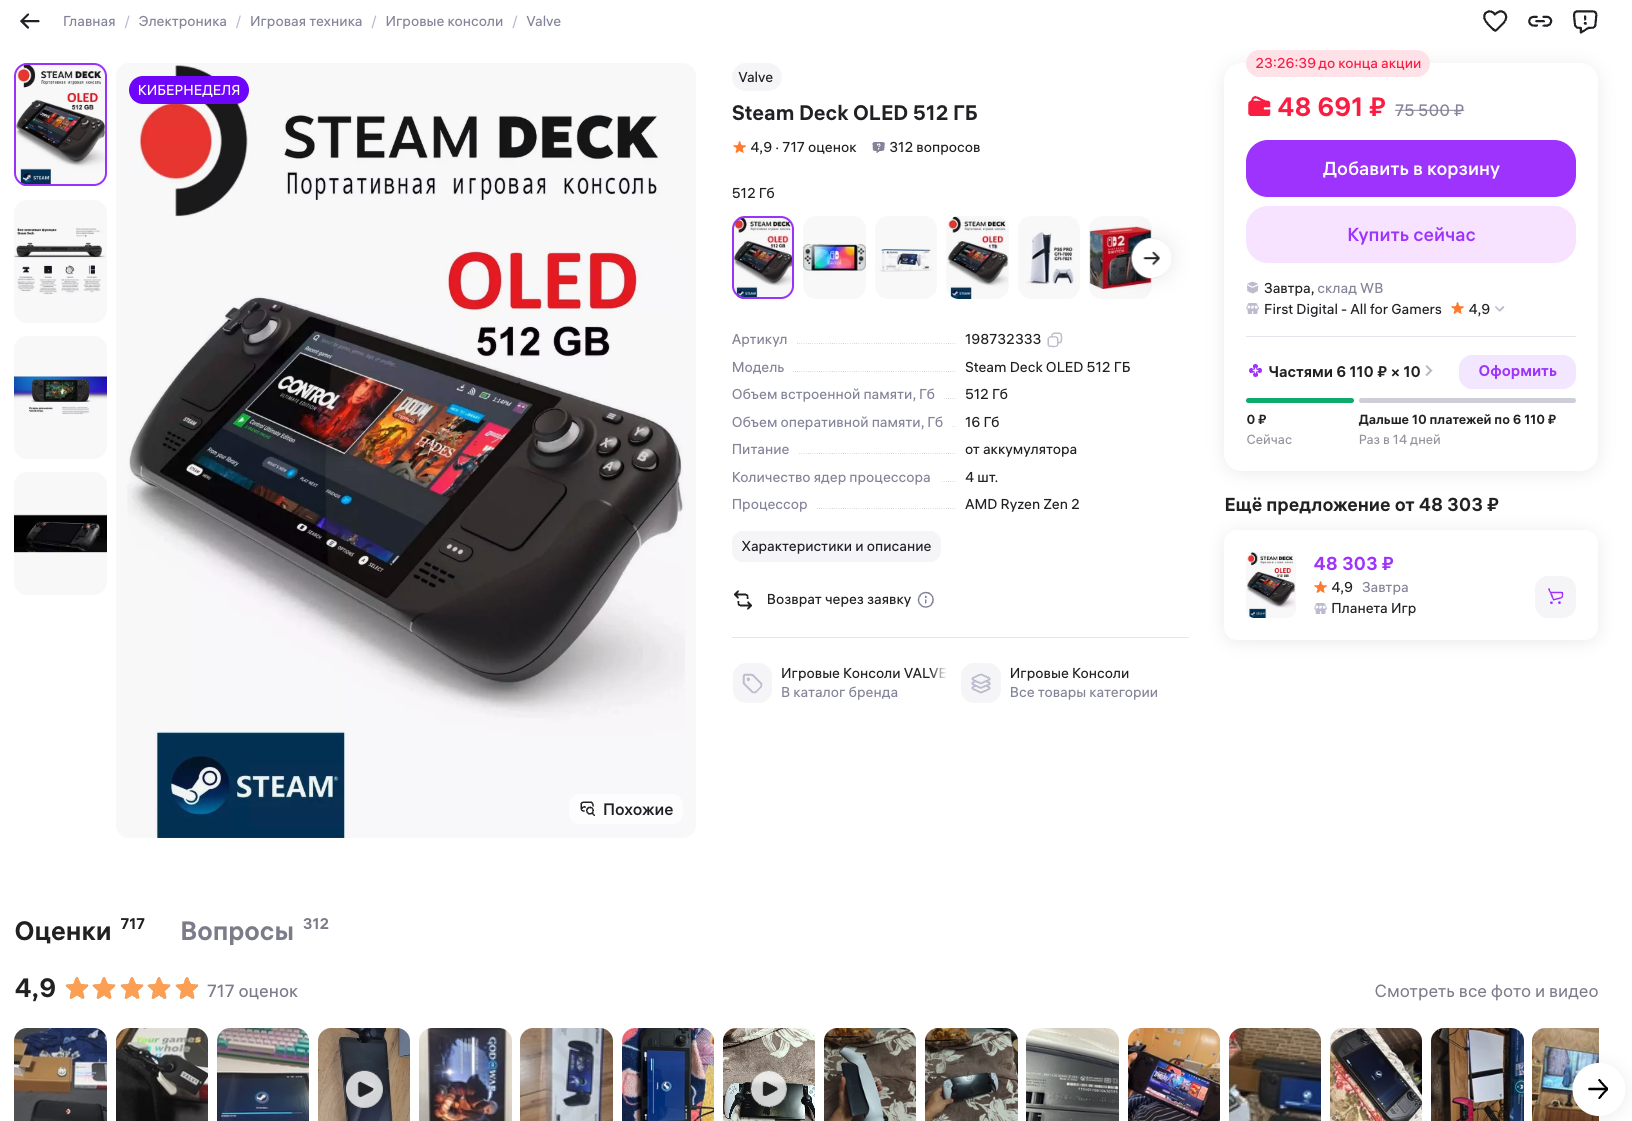Image resolution: width=1632 pixels, height=1121 pixels.
Task: Select the second product image thumbnail
Action: tap(60, 261)
